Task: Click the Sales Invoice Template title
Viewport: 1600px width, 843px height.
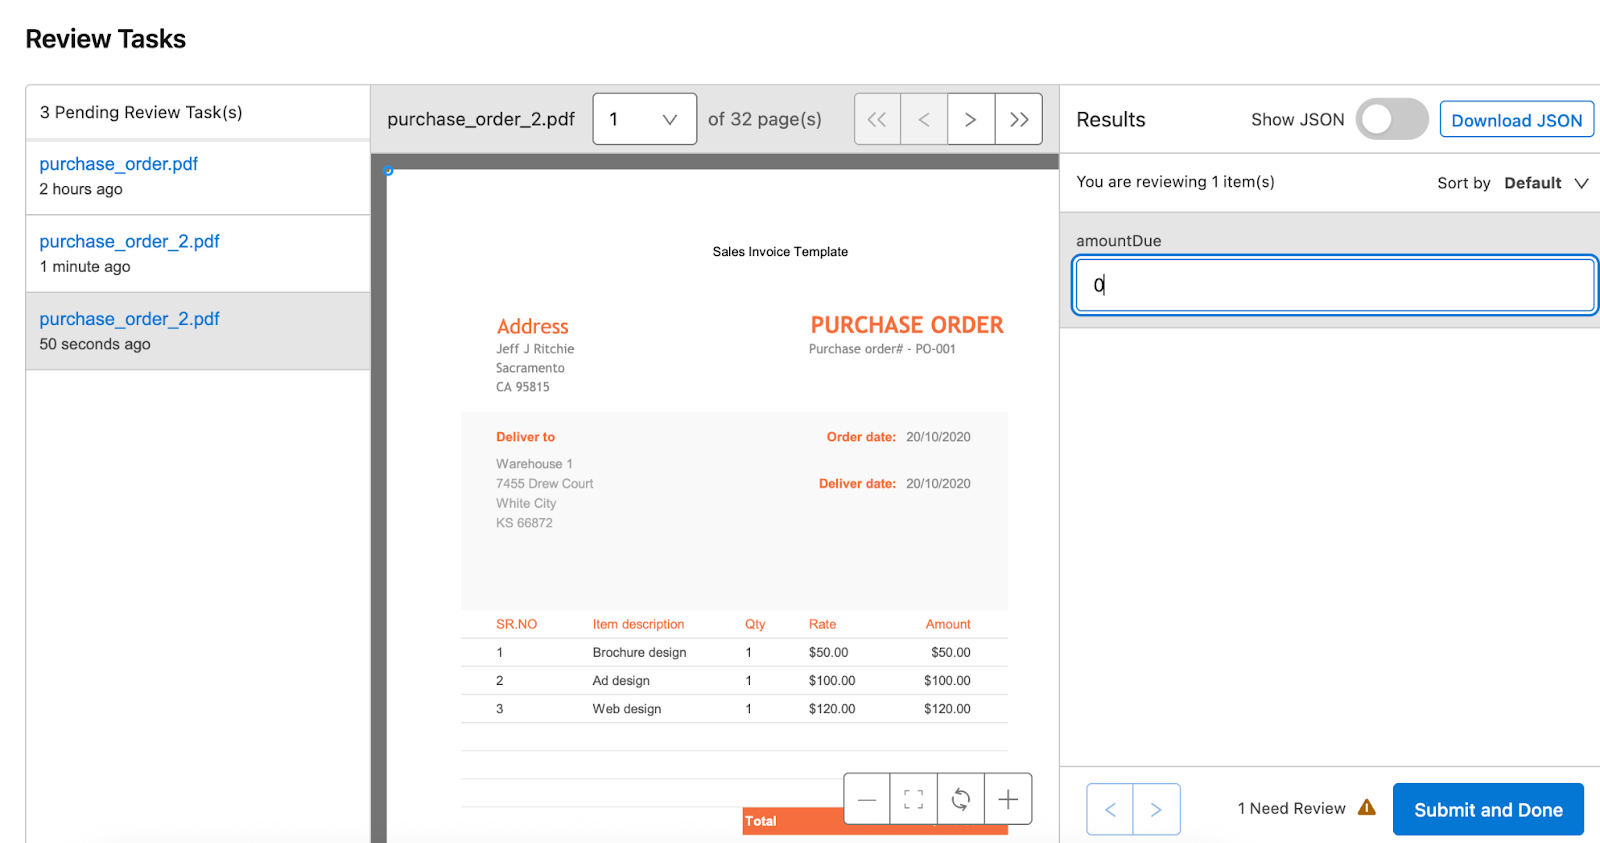Action: pyautogui.click(x=780, y=252)
